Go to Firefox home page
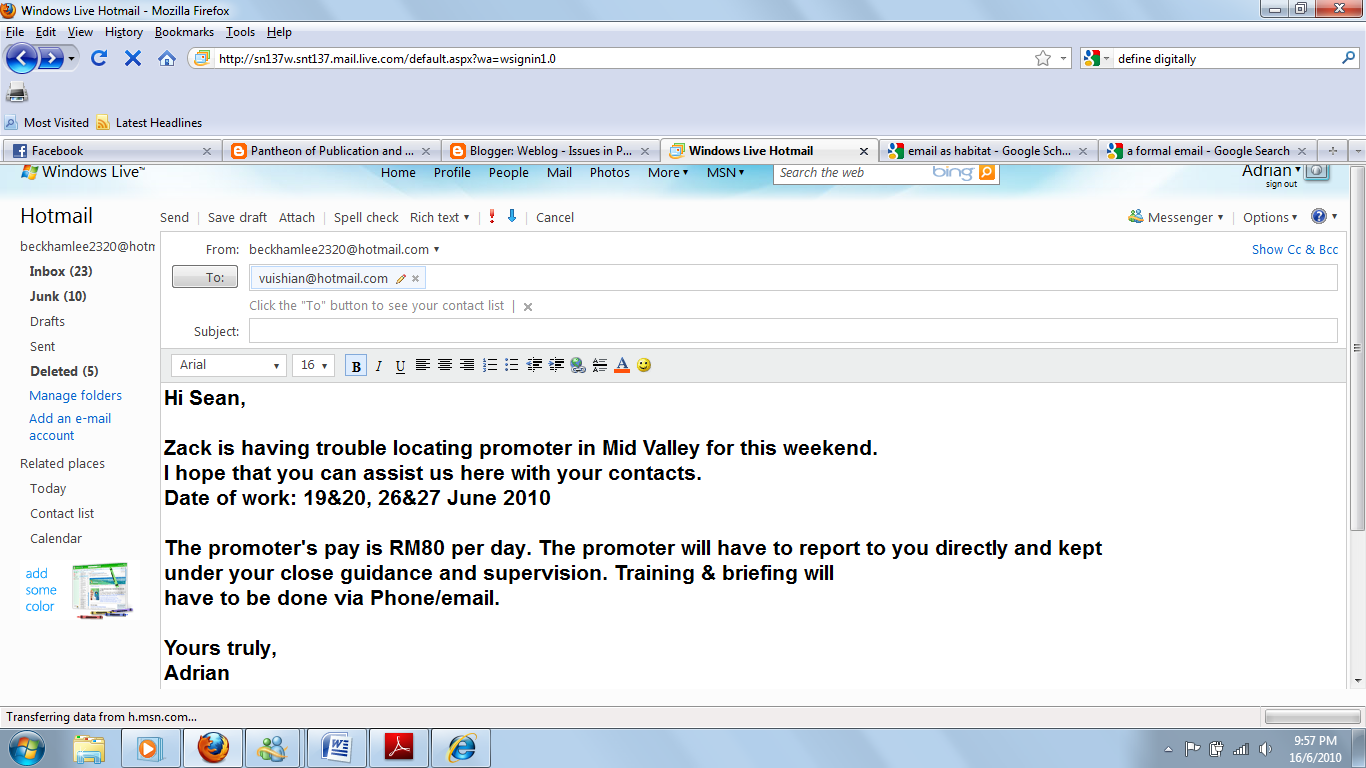The width and height of the screenshot is (1366, 768). [167, 58]
